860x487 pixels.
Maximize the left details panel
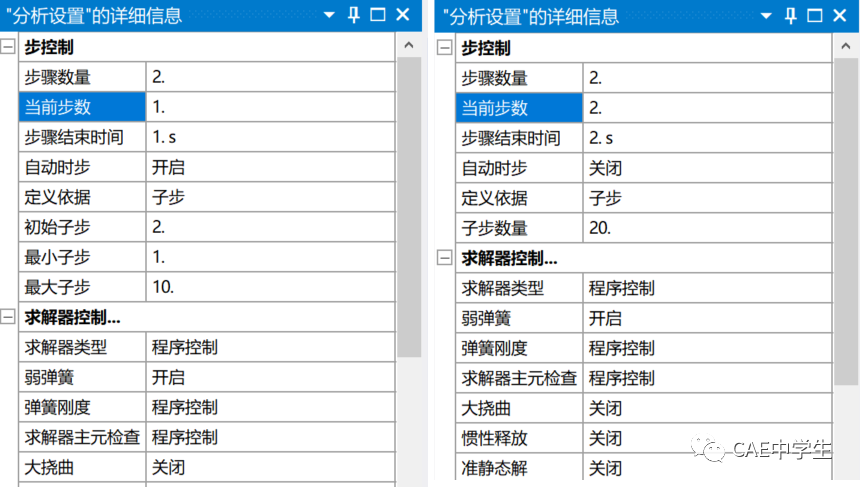(378, 15)
